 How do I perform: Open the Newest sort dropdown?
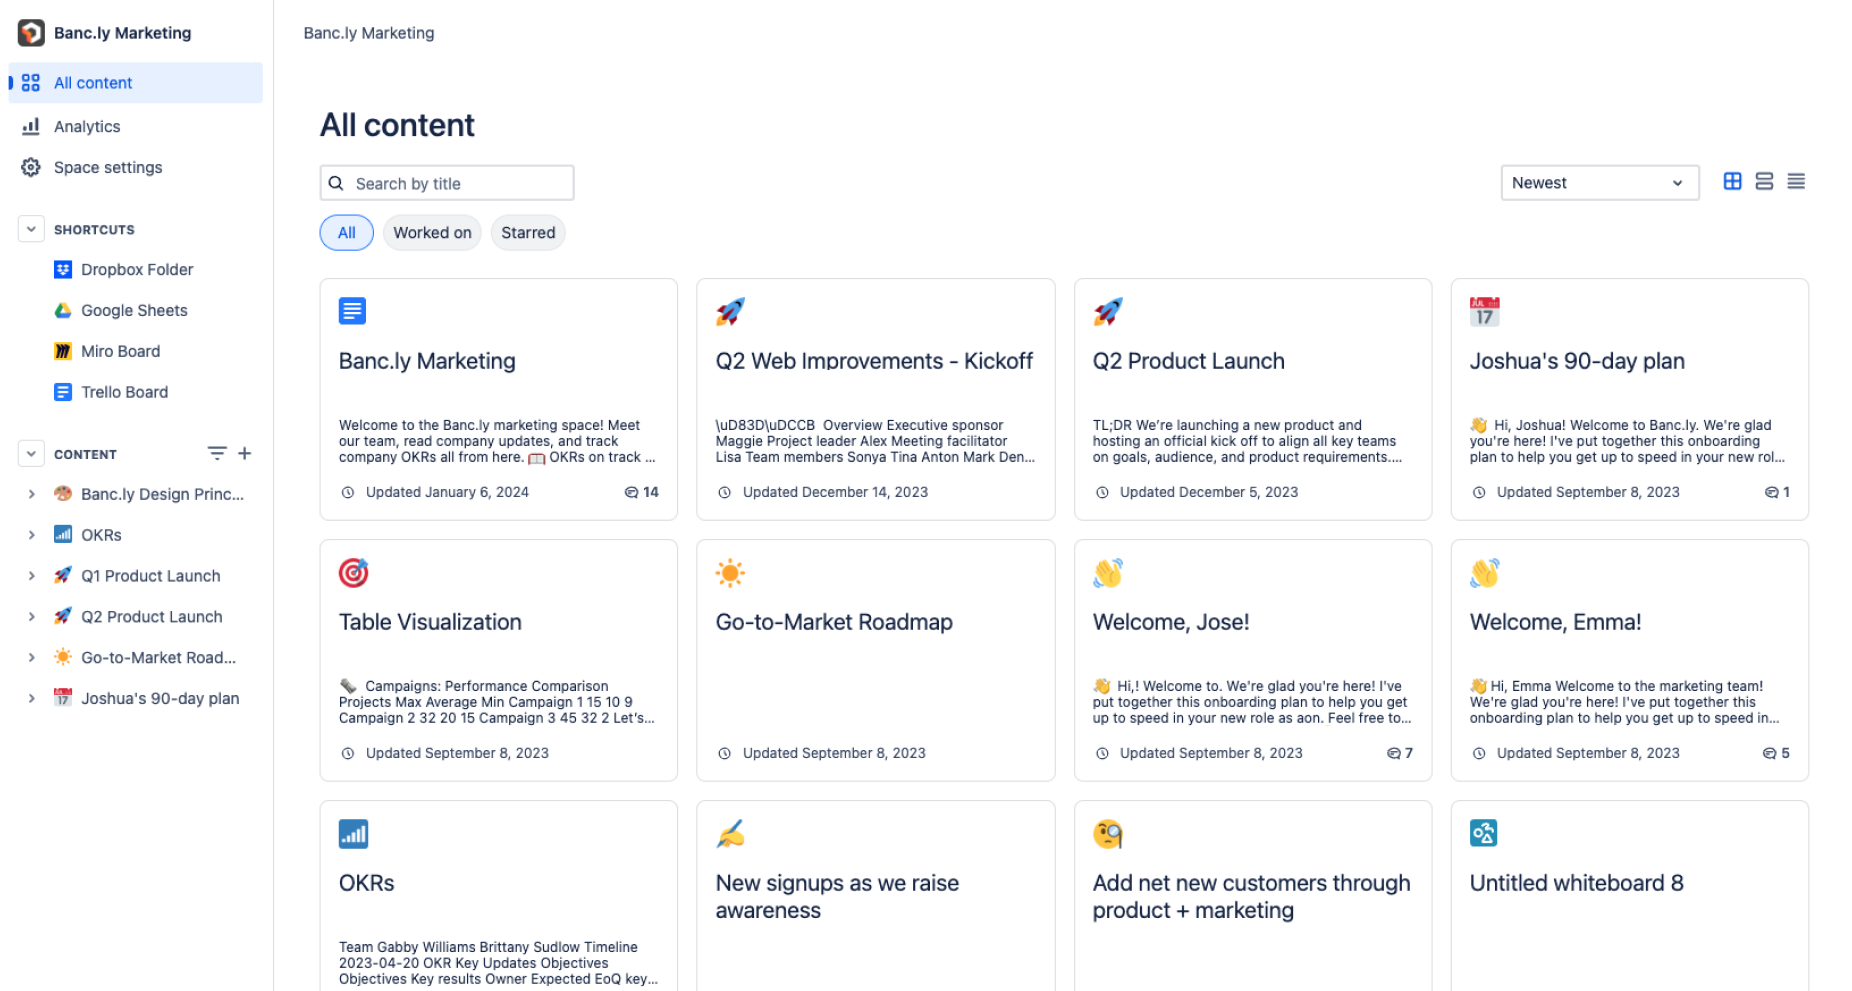coord(1599,183)
